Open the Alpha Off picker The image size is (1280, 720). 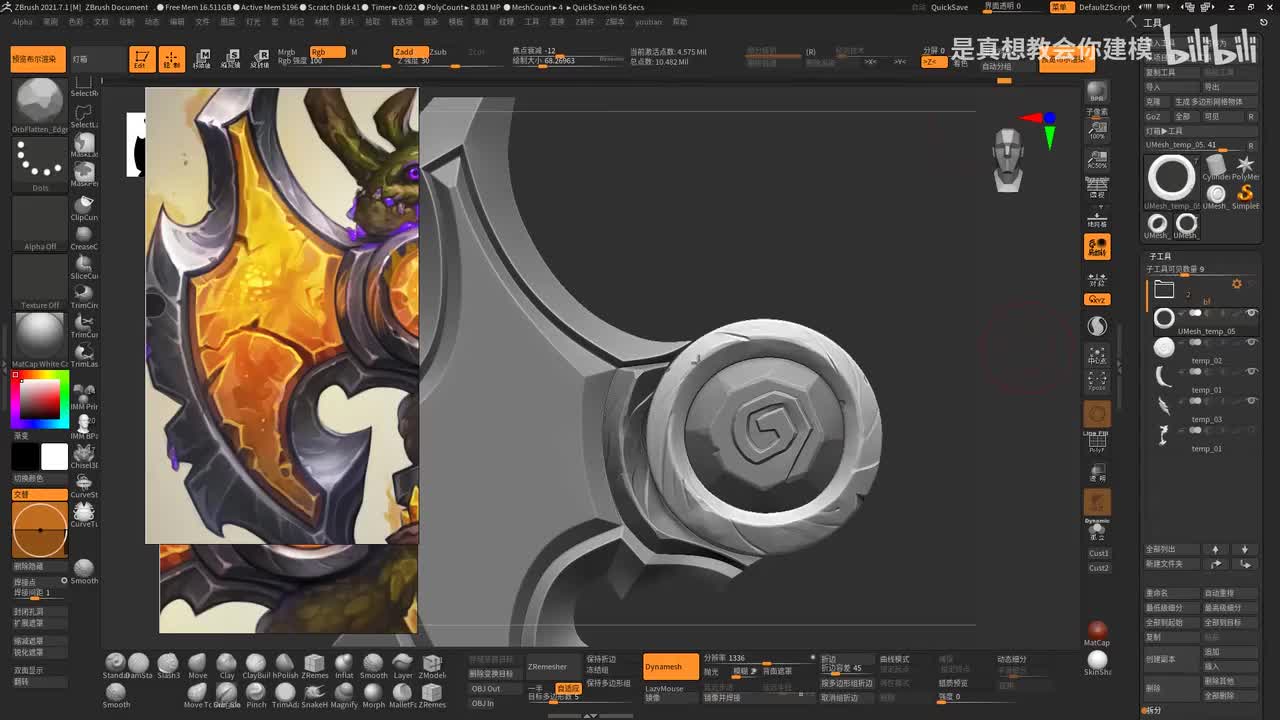(x=40, y=222)
